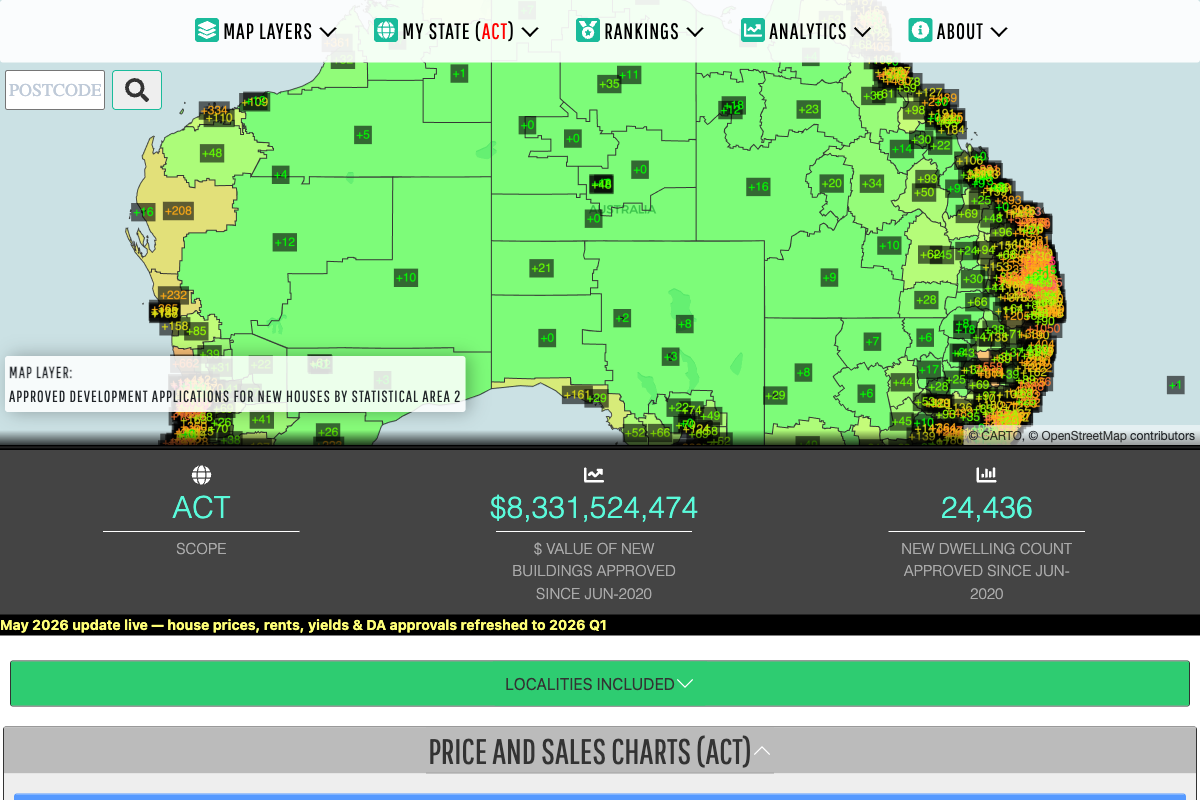
Task: Open the Rankings menu
Action: [x=640, y=31]
